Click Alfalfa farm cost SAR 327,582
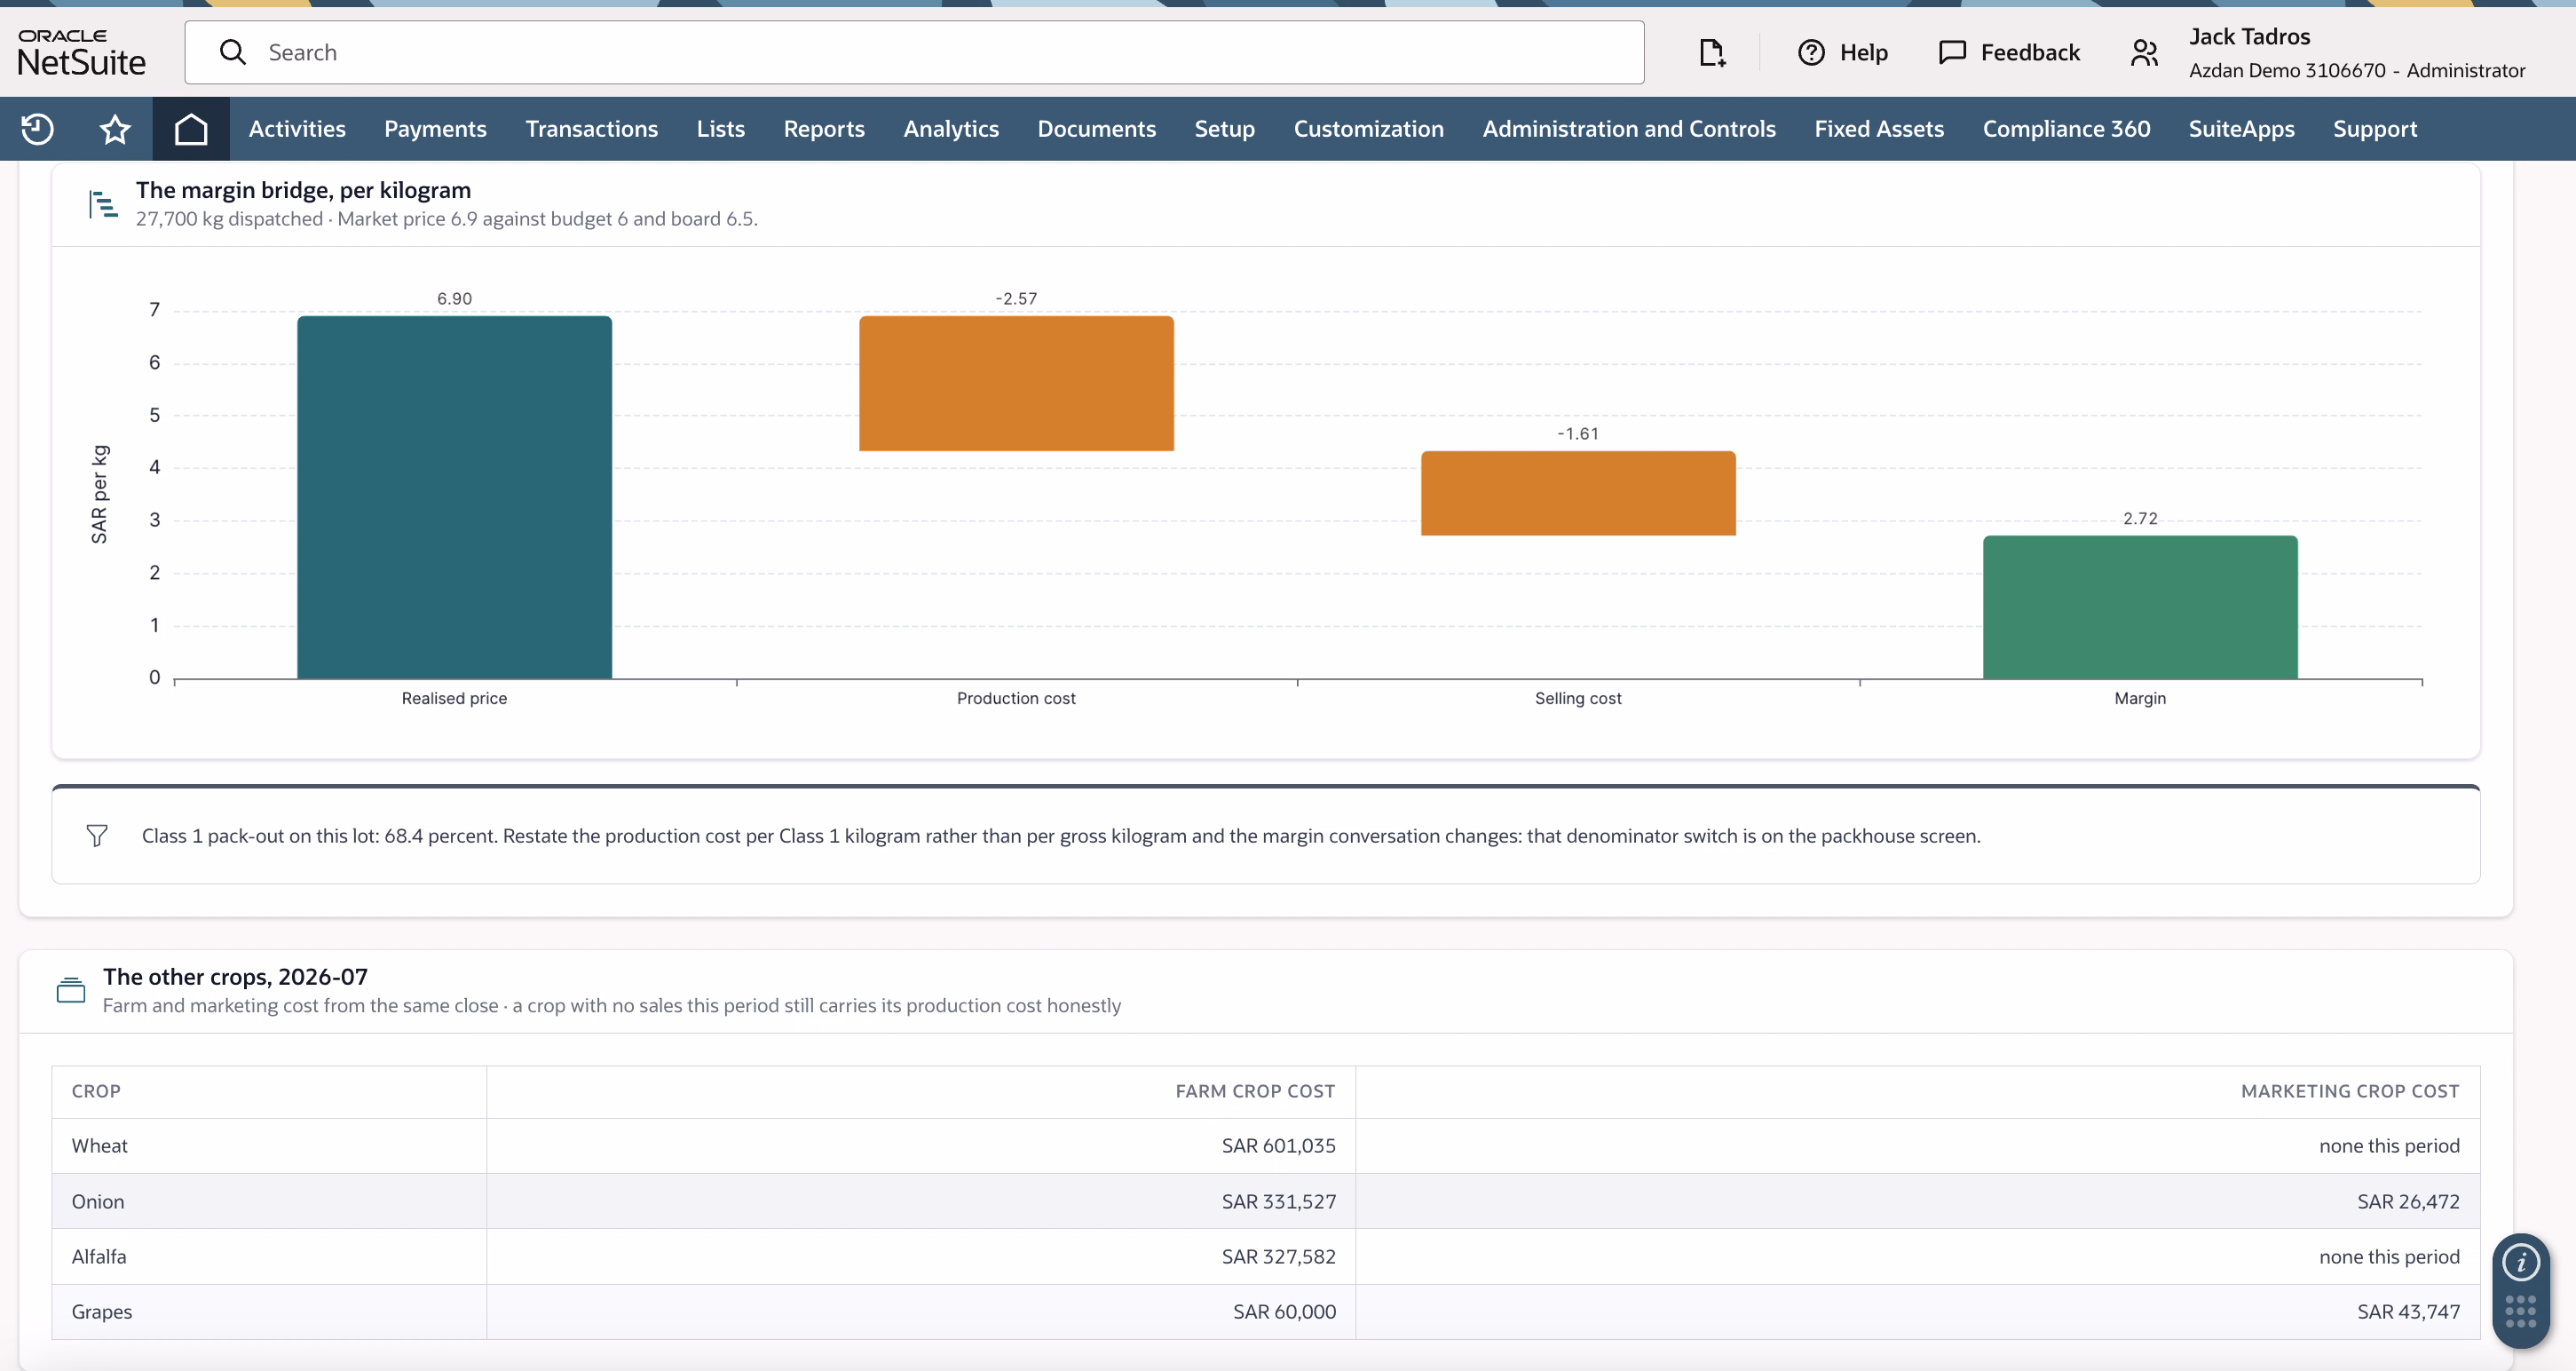 coord(1278,1257)
